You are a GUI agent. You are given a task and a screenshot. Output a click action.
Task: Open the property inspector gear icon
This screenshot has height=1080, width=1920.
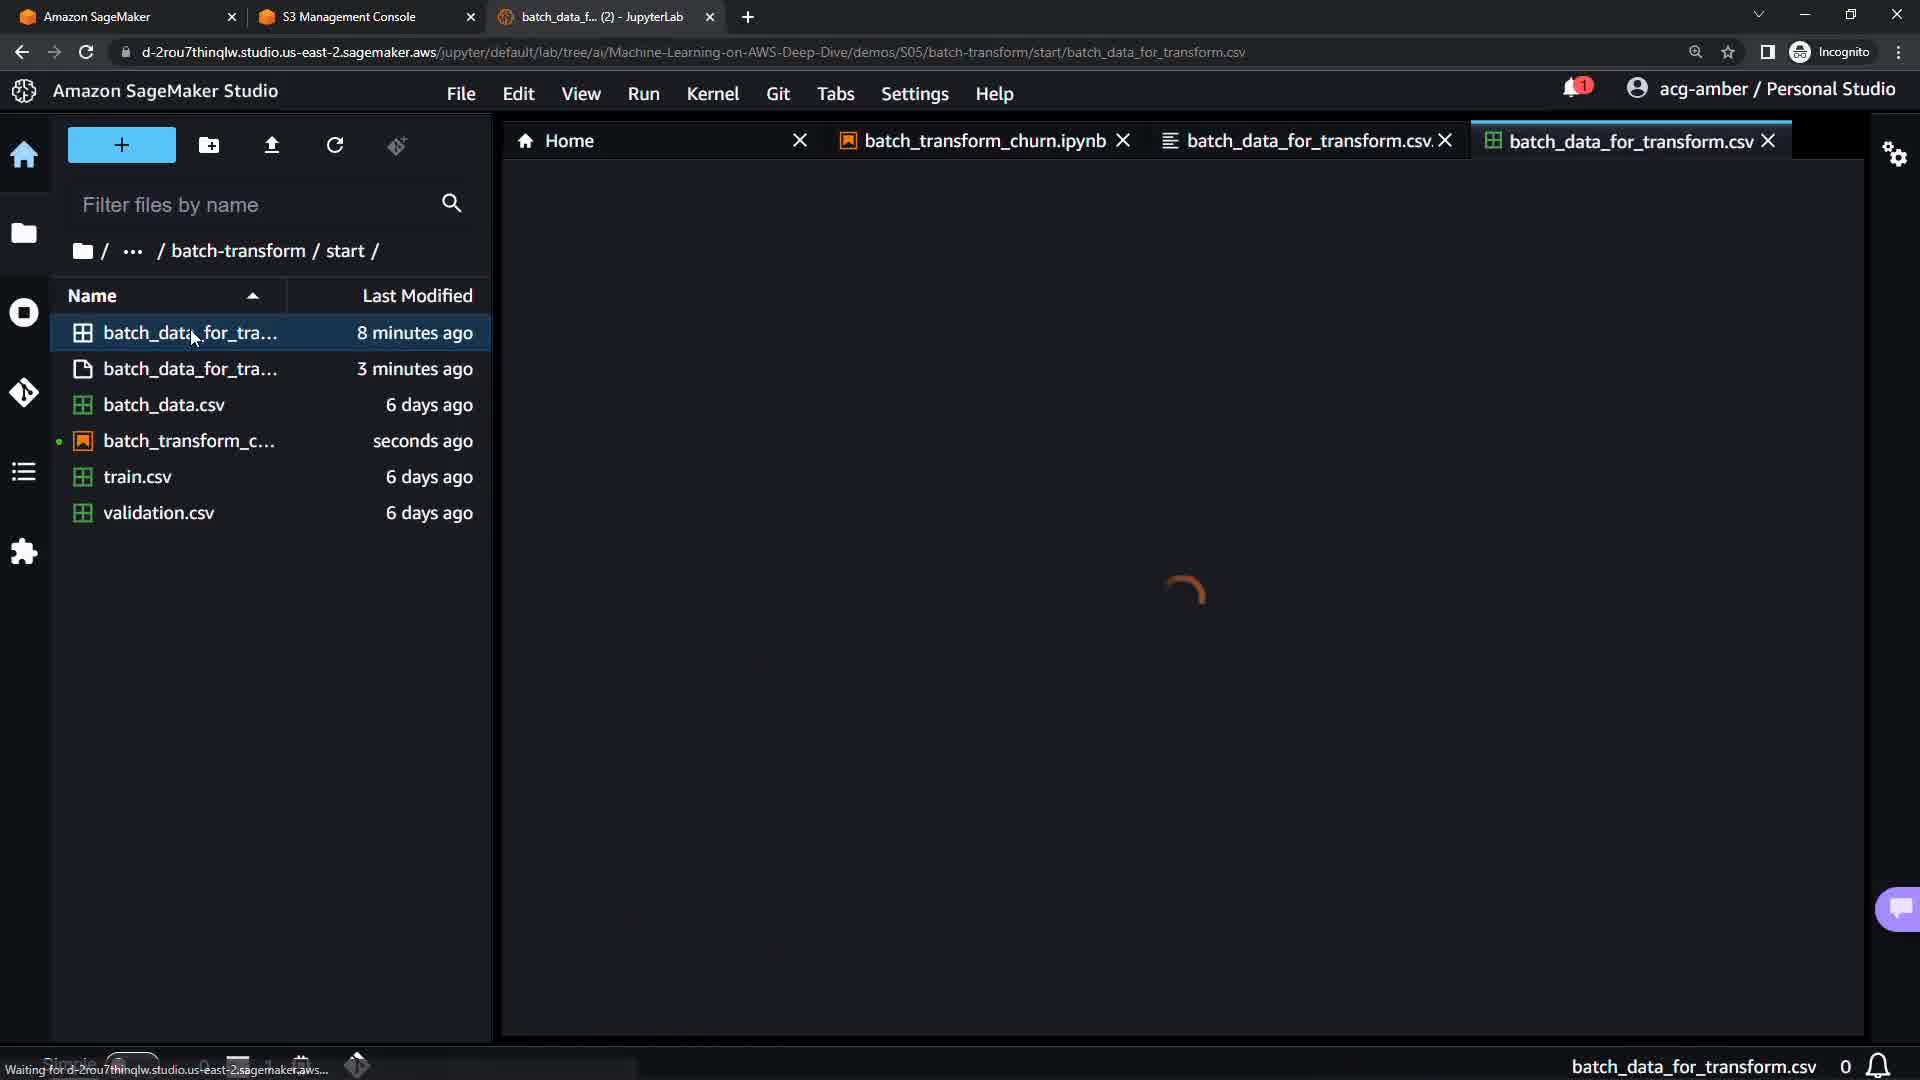pos(1894,154)
